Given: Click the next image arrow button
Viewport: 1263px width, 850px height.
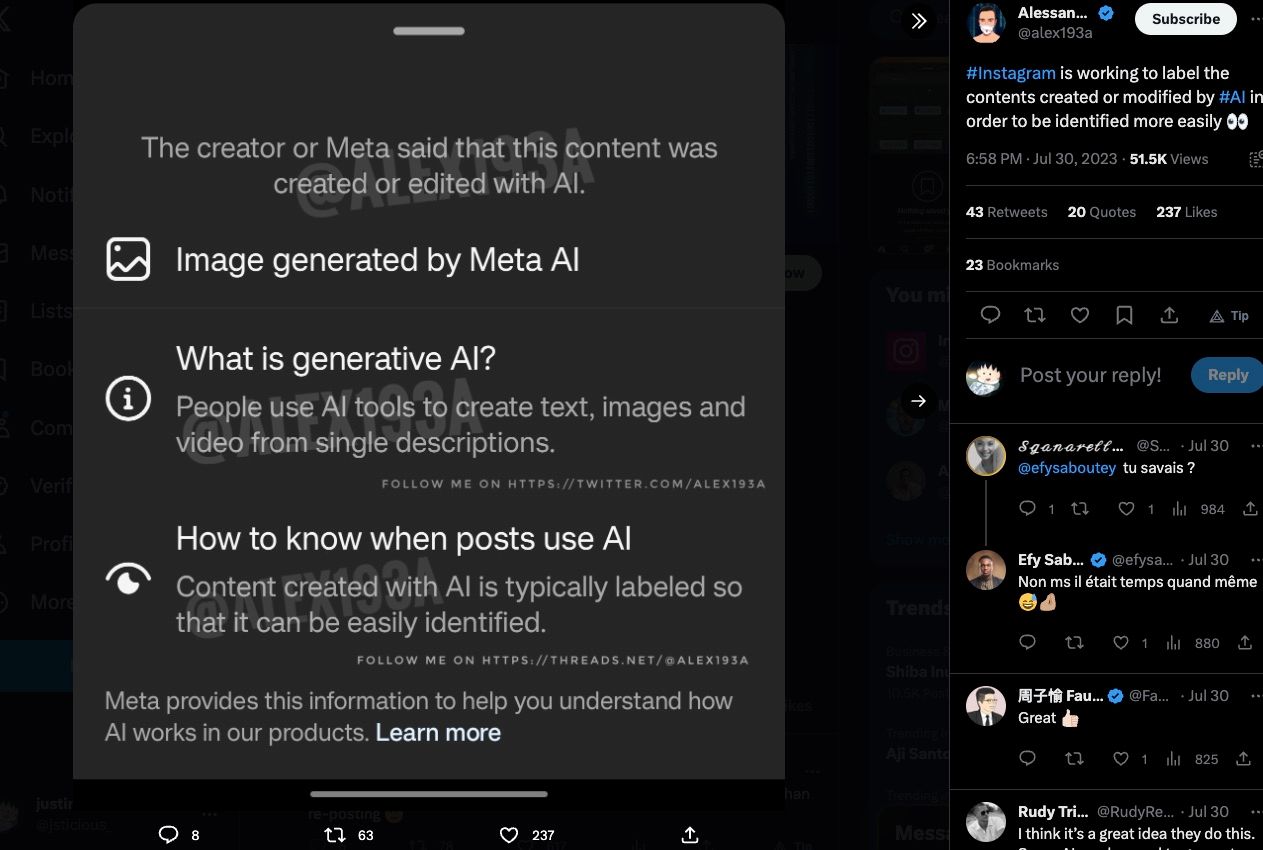Looking at the screenshot, I should pos(918,402).
